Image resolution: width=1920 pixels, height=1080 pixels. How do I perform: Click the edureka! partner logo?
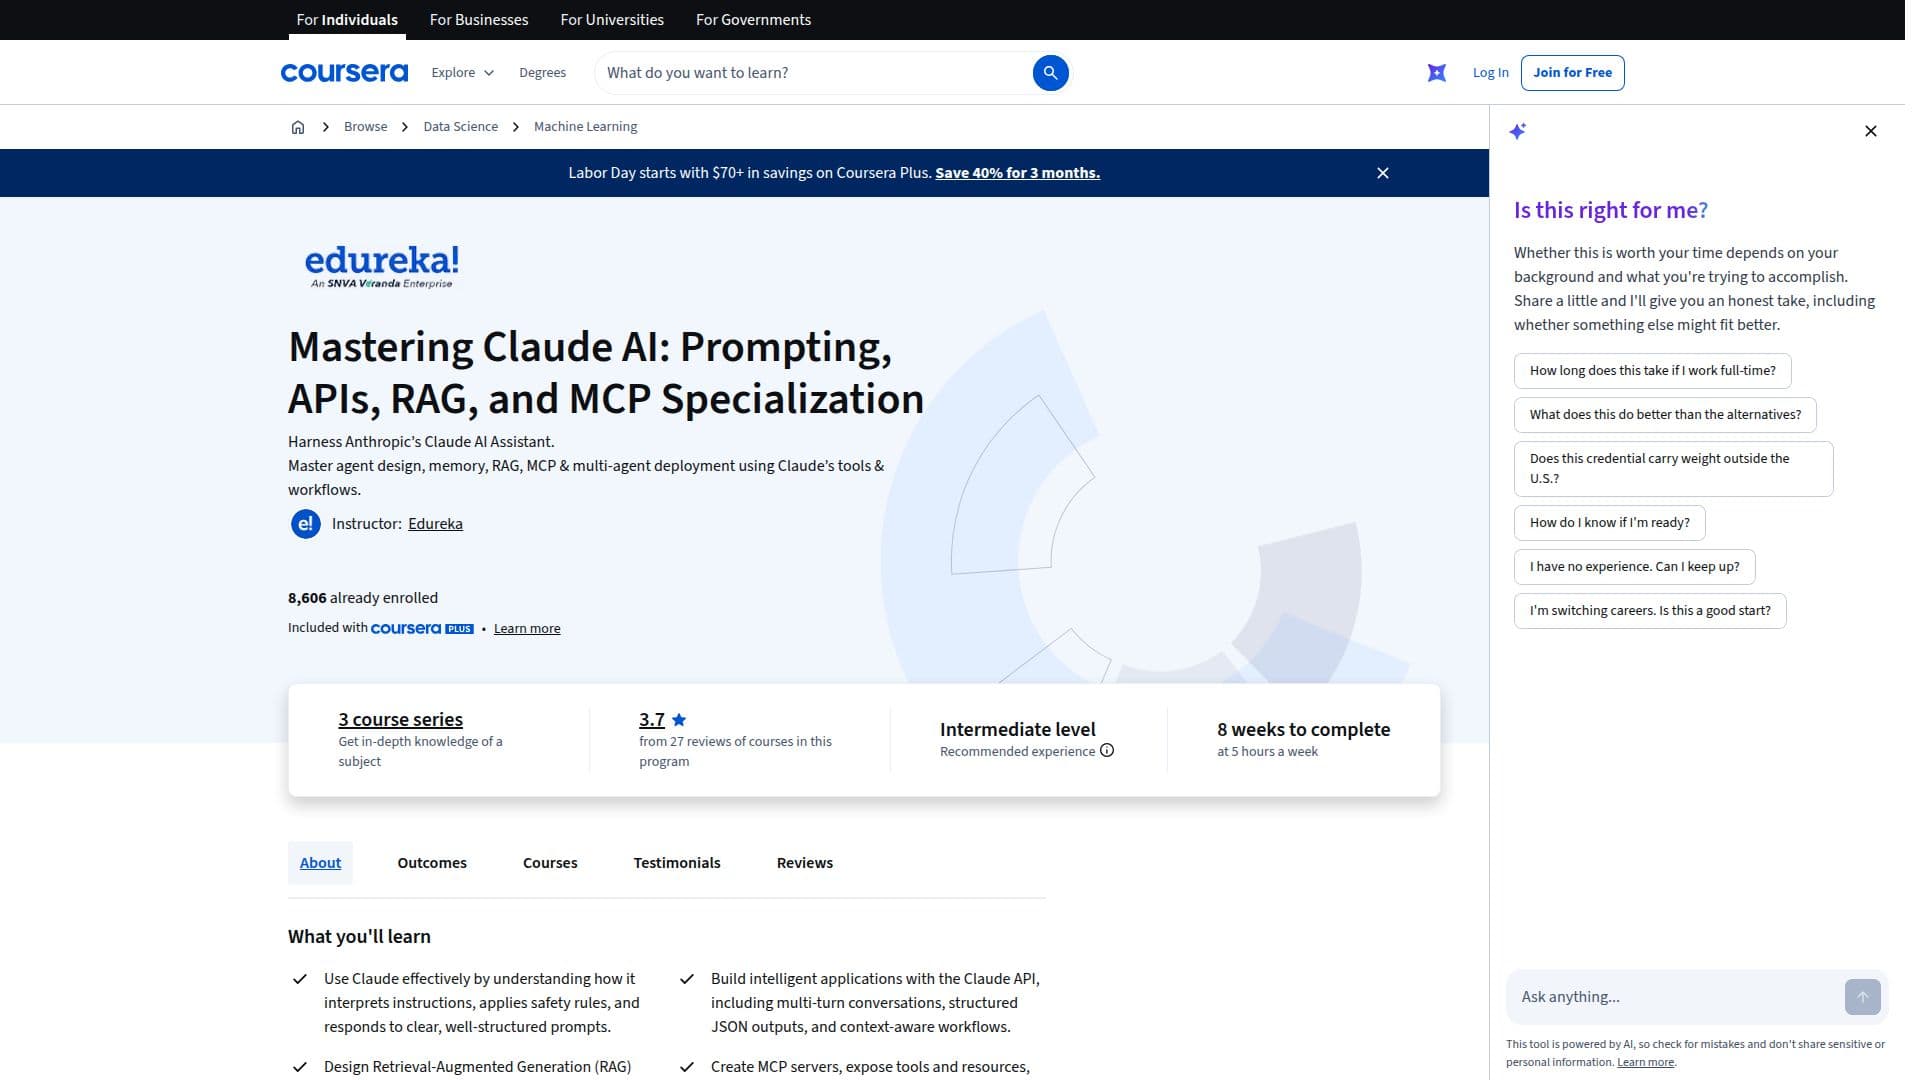click(381, 266)
